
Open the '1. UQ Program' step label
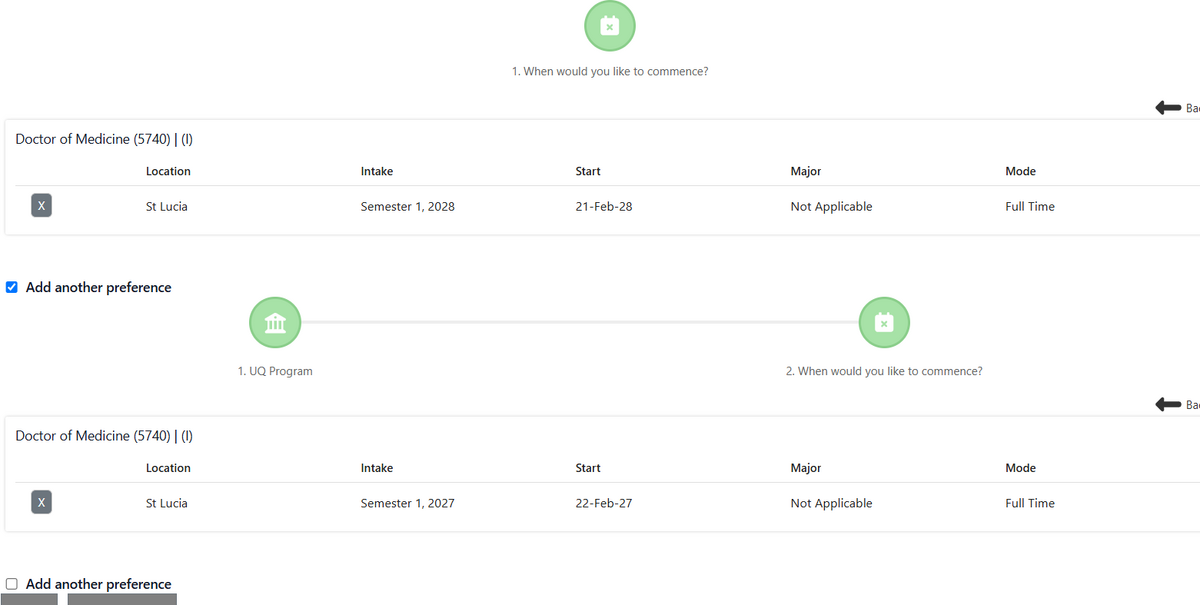pos(275,371)
